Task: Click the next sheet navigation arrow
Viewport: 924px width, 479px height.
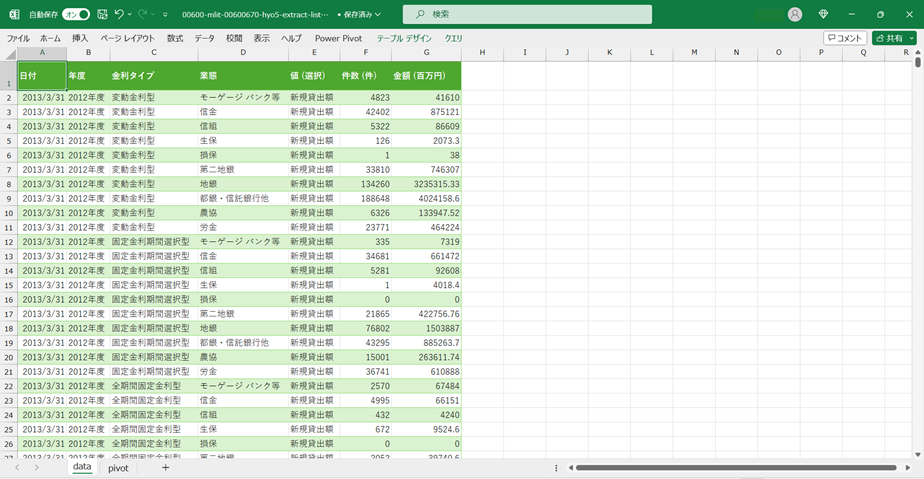Action: click(x=37, y=467)
